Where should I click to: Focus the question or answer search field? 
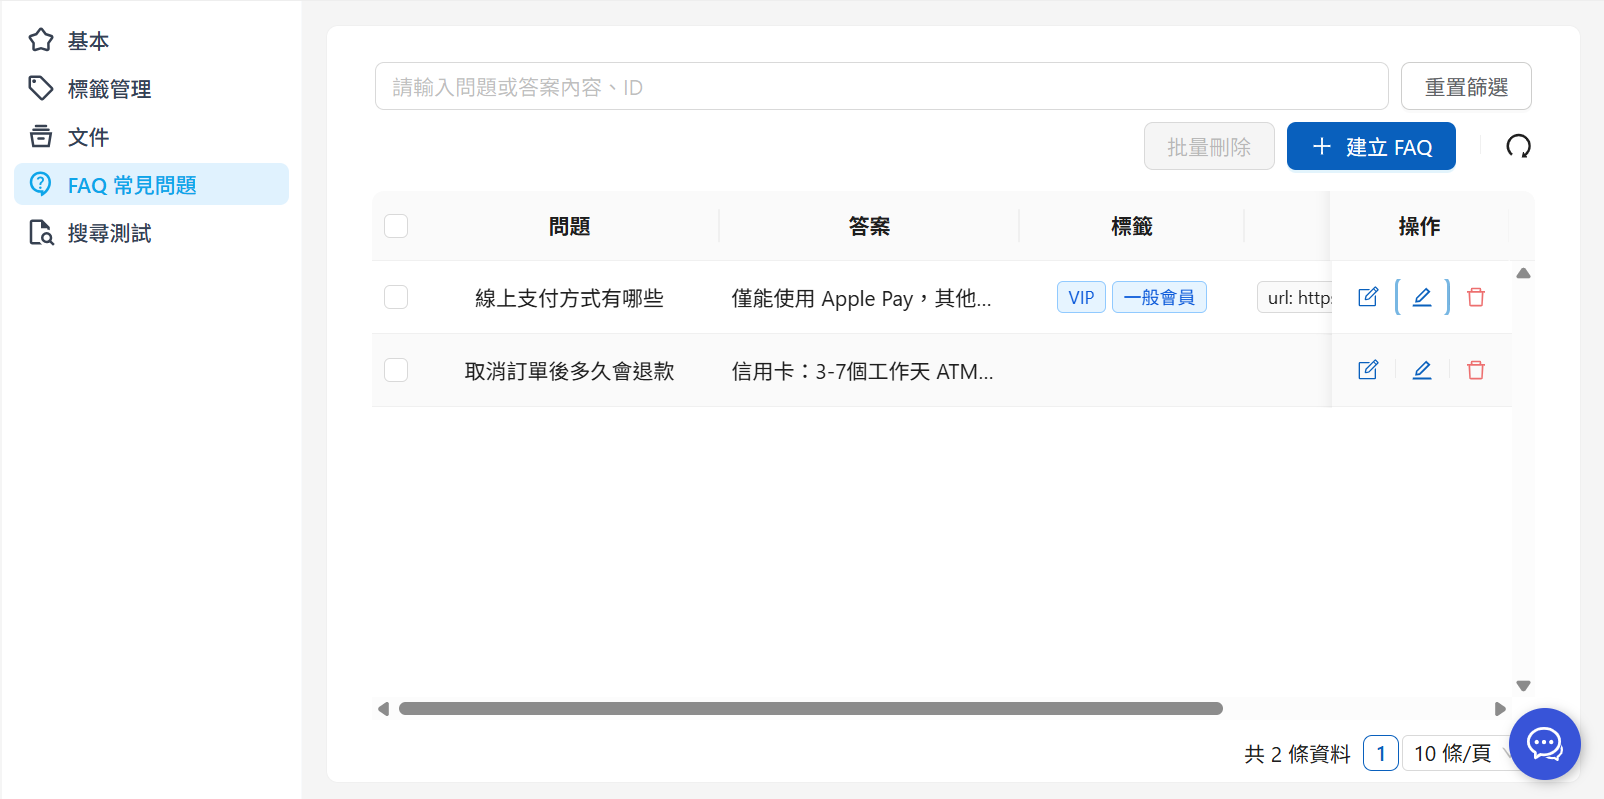[880, 87]
